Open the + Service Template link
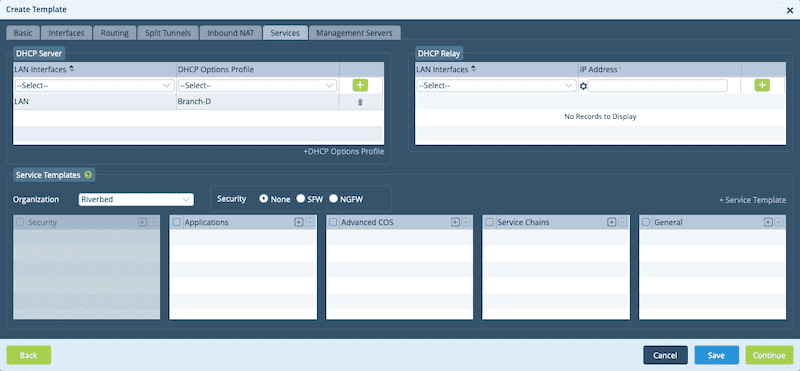This screenshot has width=800, height=371. [752, 200]
